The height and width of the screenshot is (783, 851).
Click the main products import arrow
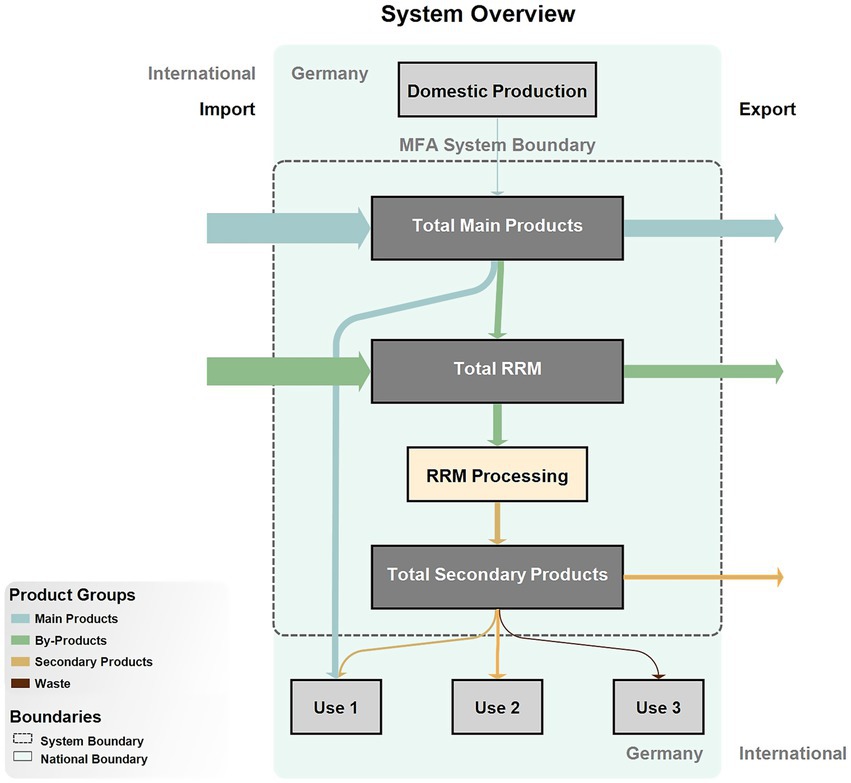[x=285, y=228]
